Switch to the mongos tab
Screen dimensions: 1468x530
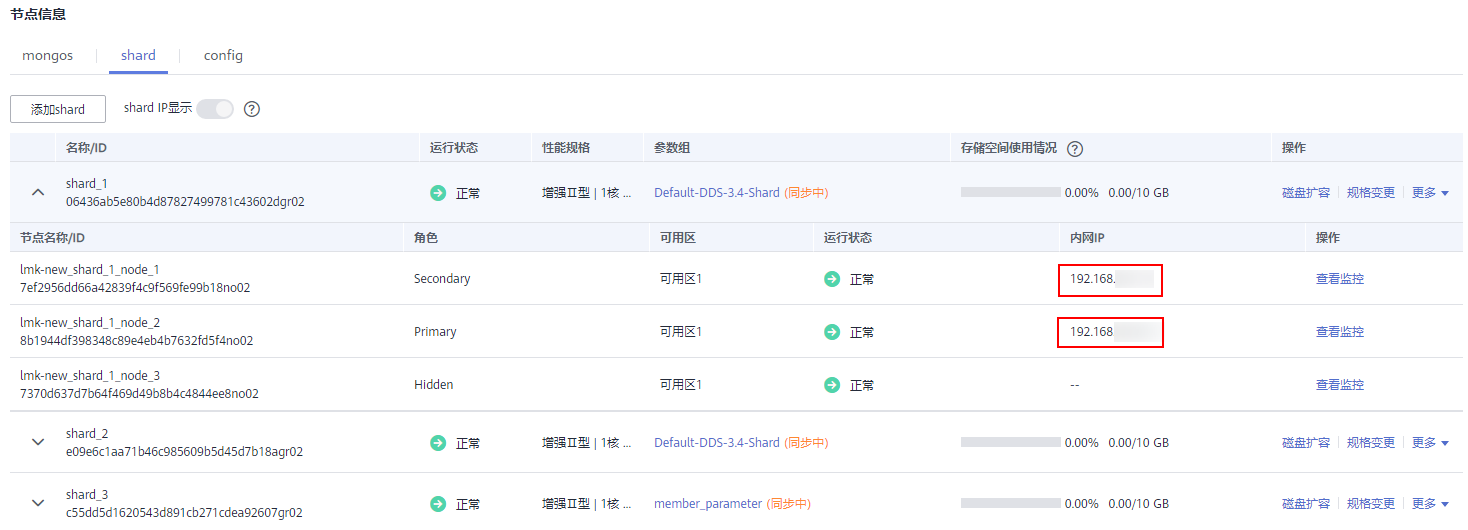48,56
